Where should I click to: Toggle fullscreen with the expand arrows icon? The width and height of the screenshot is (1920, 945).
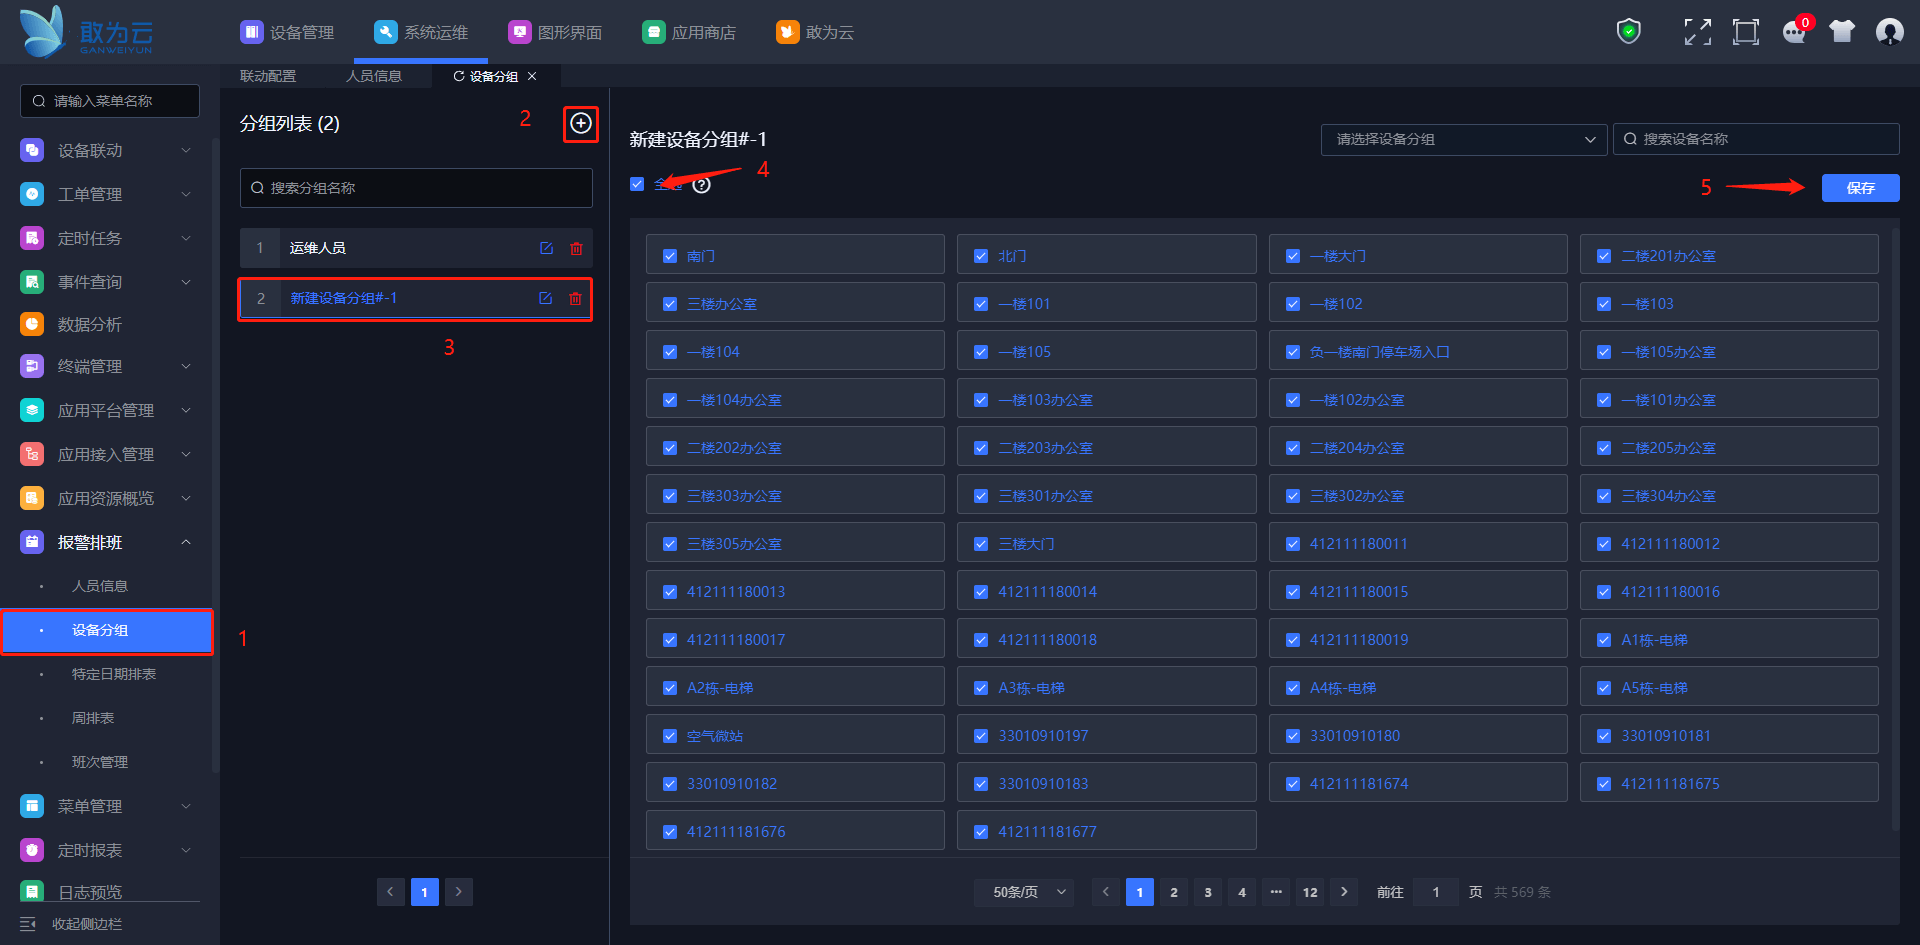point(1697,32)
